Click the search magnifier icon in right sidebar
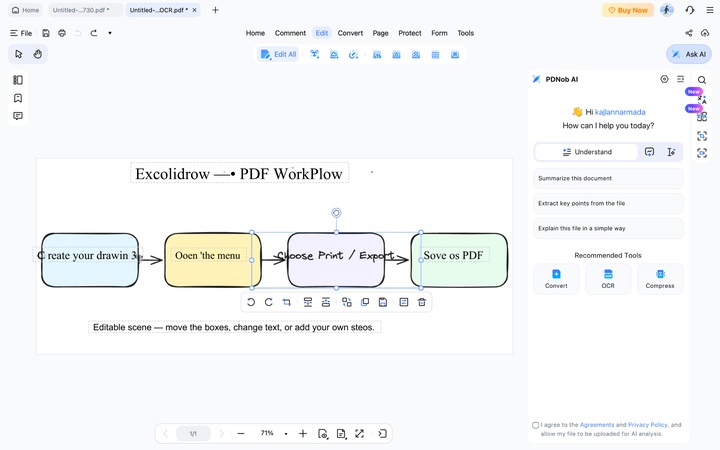Screen dimensions: 720x450 point(702,80)
